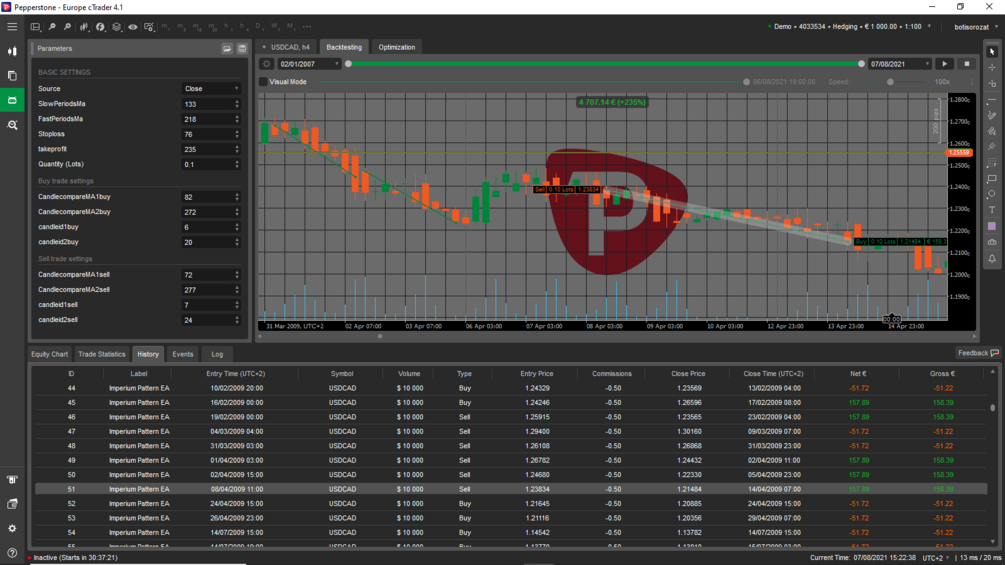Click the settings gear in left sidebar
Viewport: 1005px width, 565px height.
pos(12,528)
